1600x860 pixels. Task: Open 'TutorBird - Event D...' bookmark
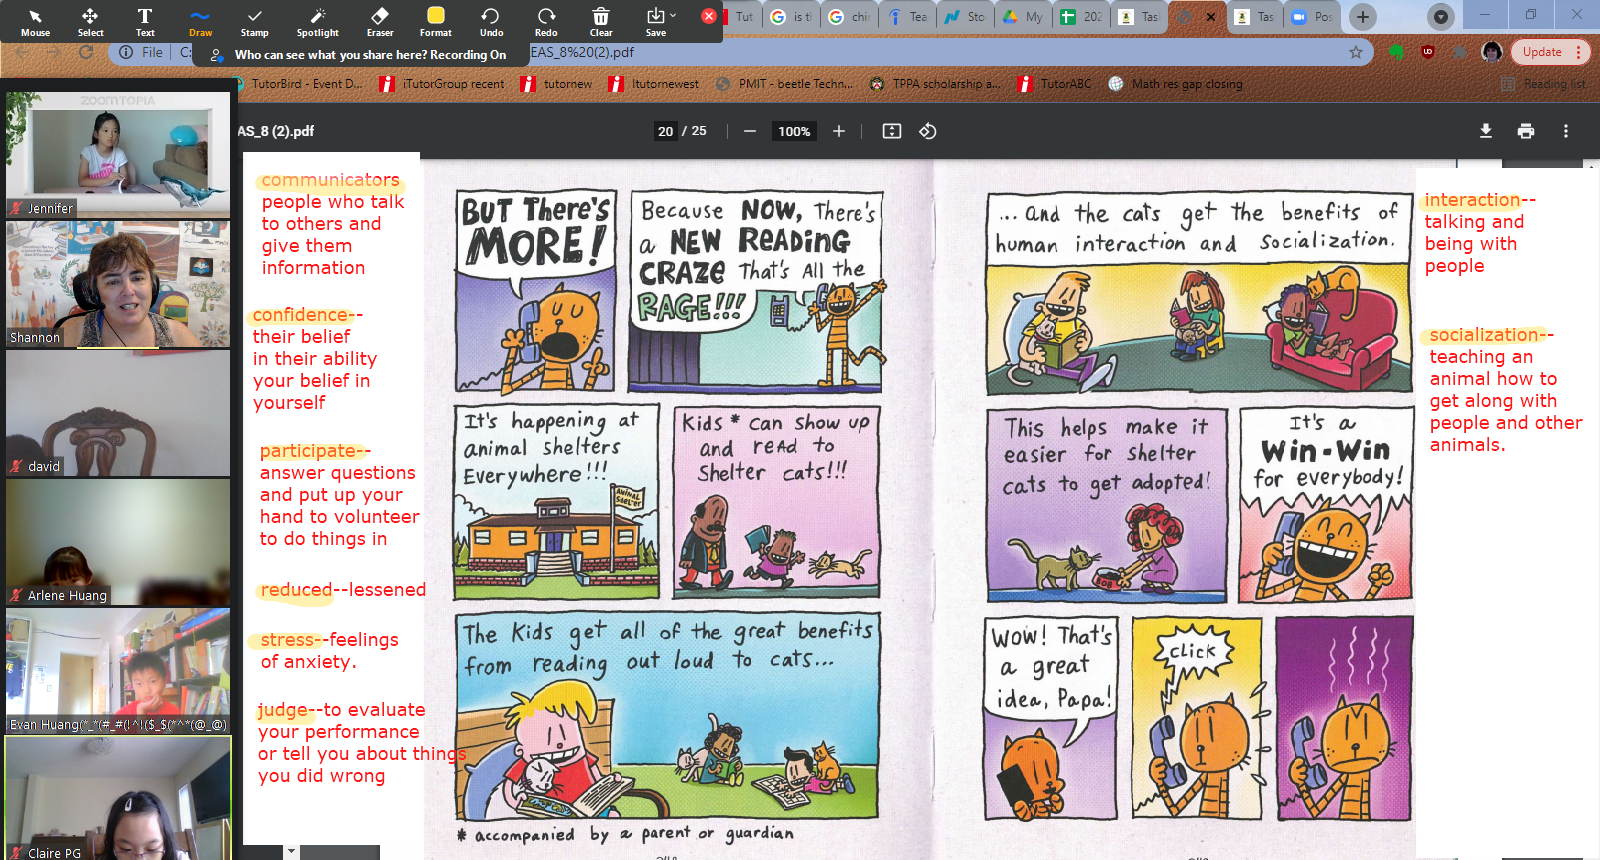tap(297, 84)
